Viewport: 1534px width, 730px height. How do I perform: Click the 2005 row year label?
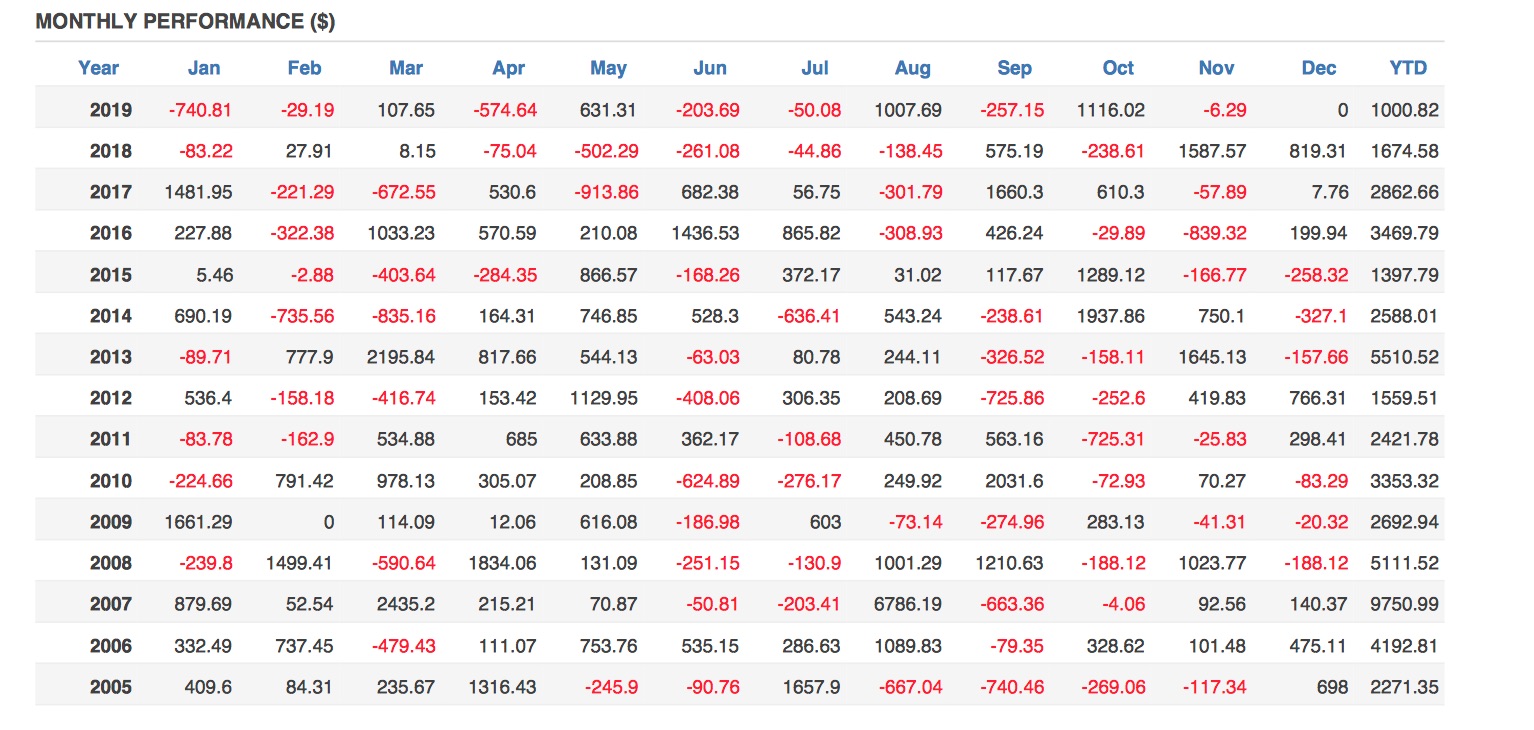click(110, 688)
